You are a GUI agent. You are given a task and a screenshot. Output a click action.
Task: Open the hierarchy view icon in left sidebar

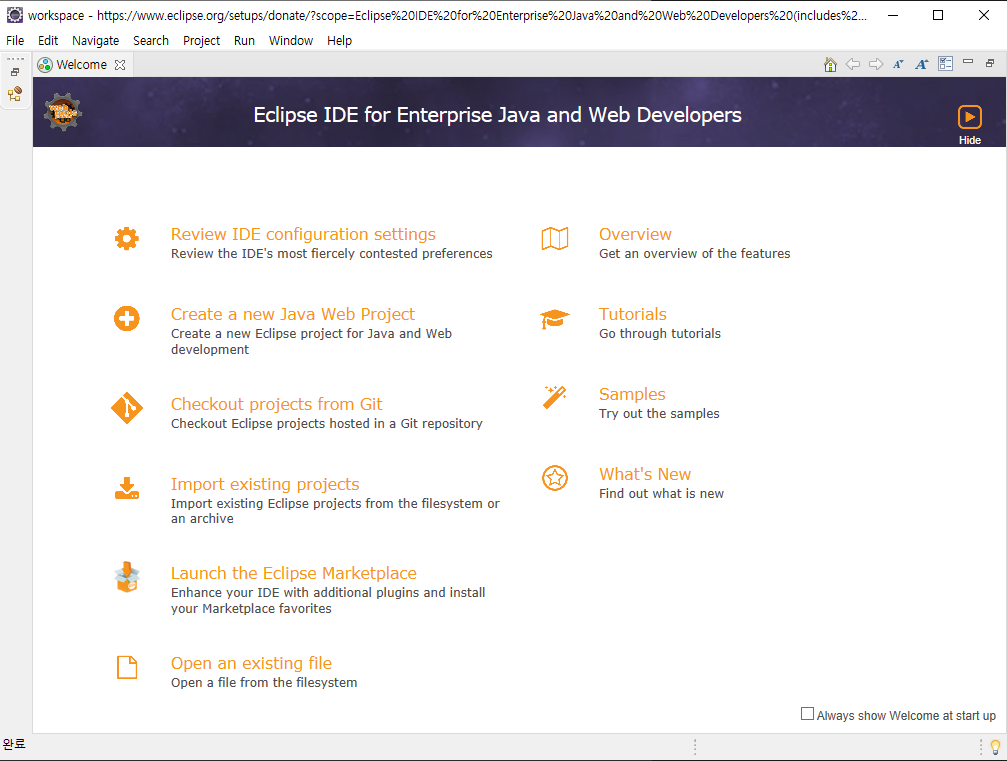click(15, 94)
